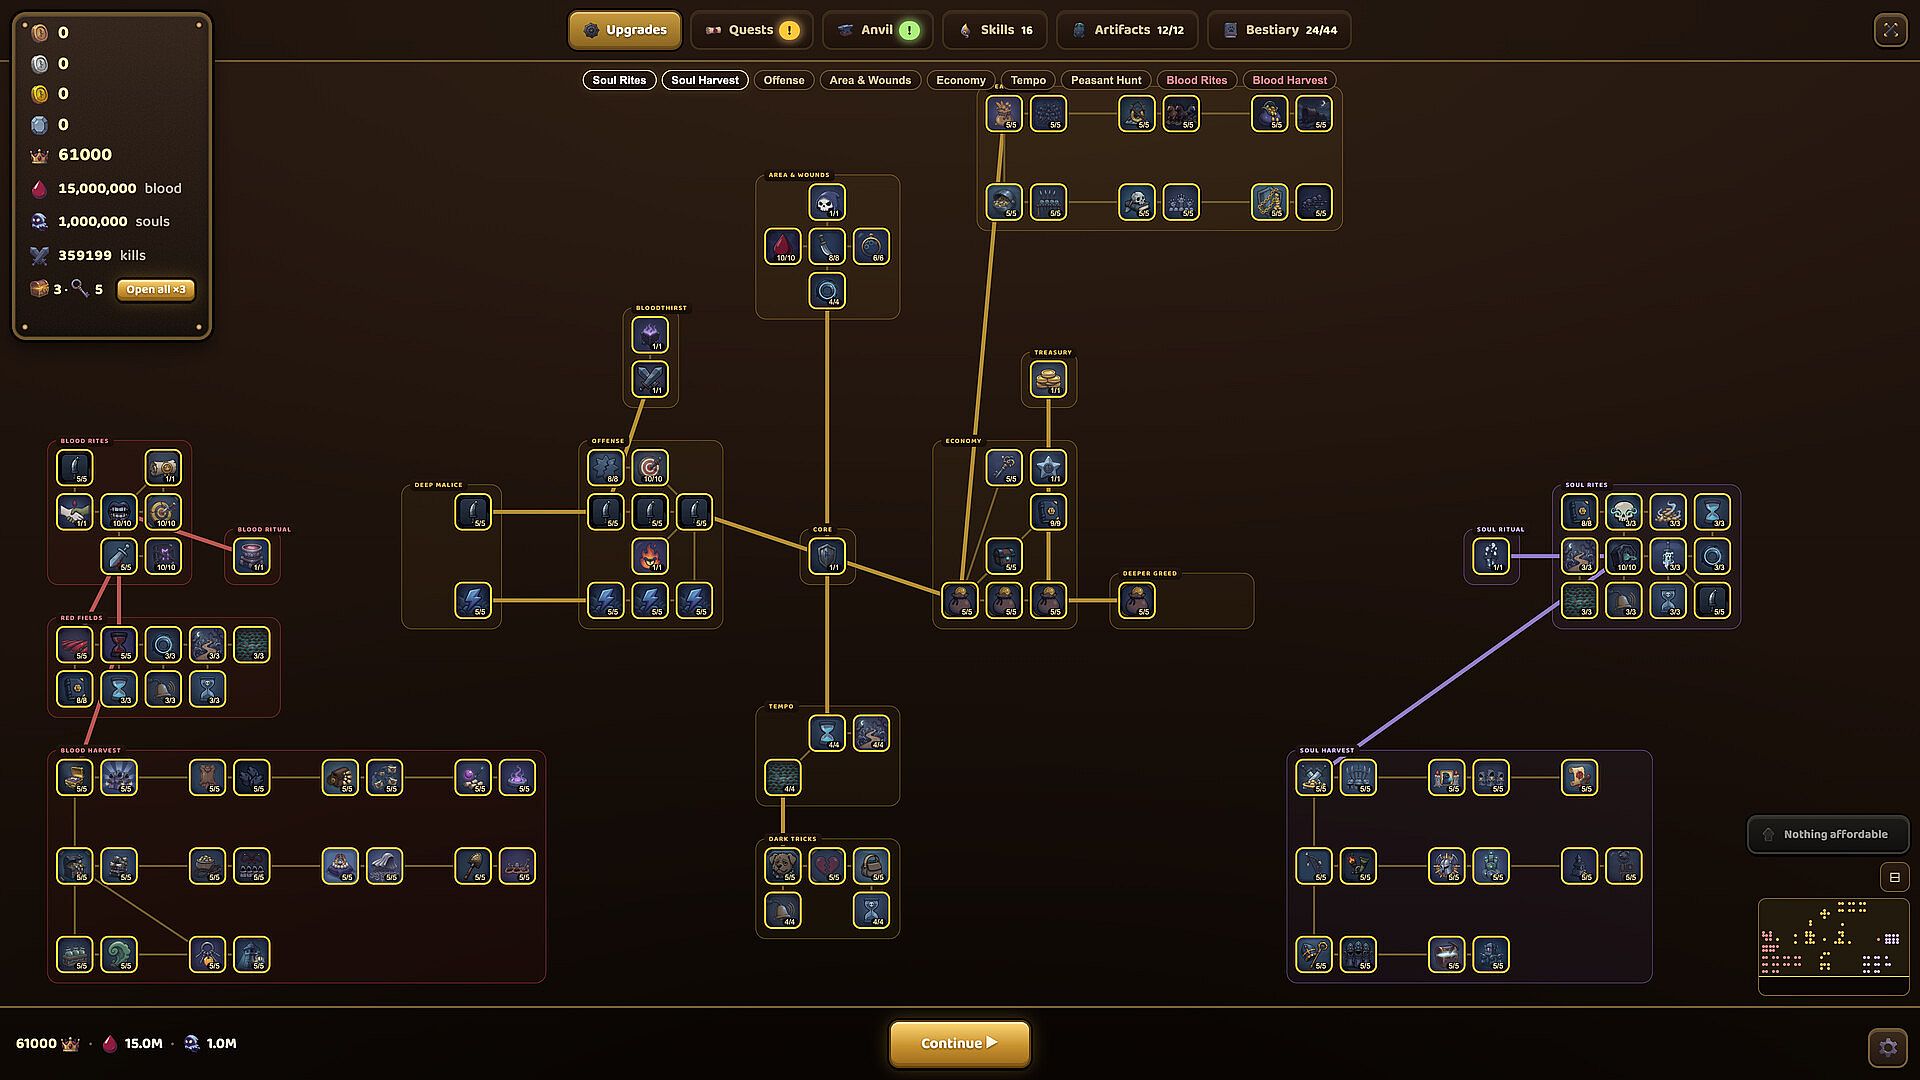The image size is (1920, 1080).
Task: Collapse the minimap with the small square button
Action: point(1894,877)
